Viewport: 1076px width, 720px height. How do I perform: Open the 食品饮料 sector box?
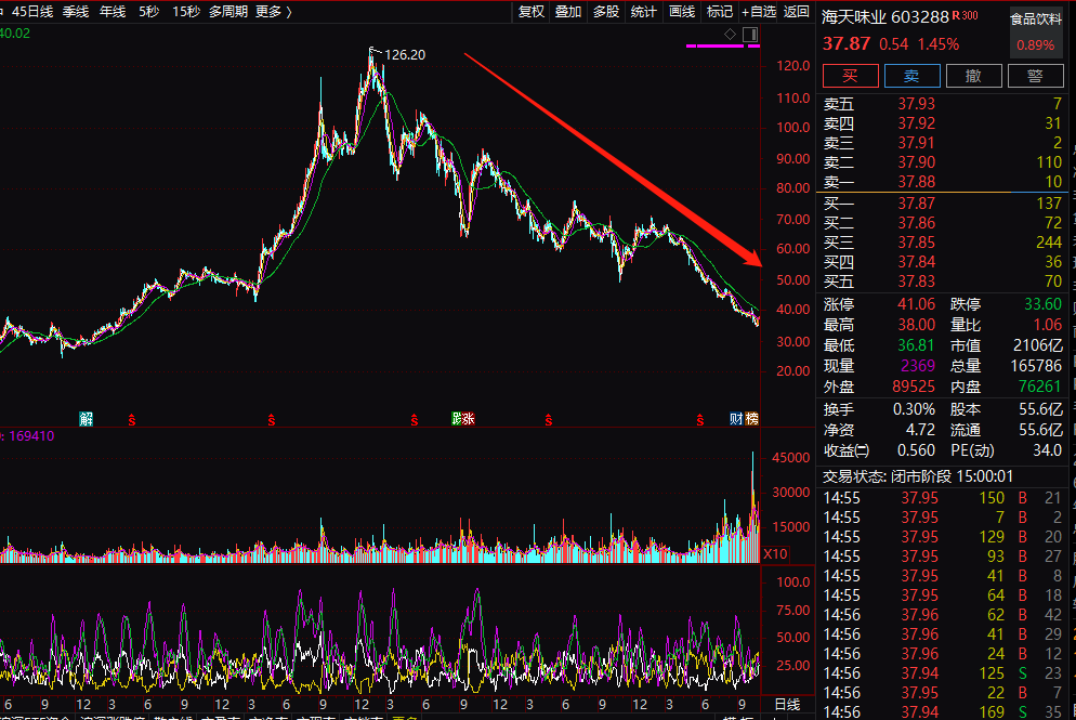pos(1036,32)
